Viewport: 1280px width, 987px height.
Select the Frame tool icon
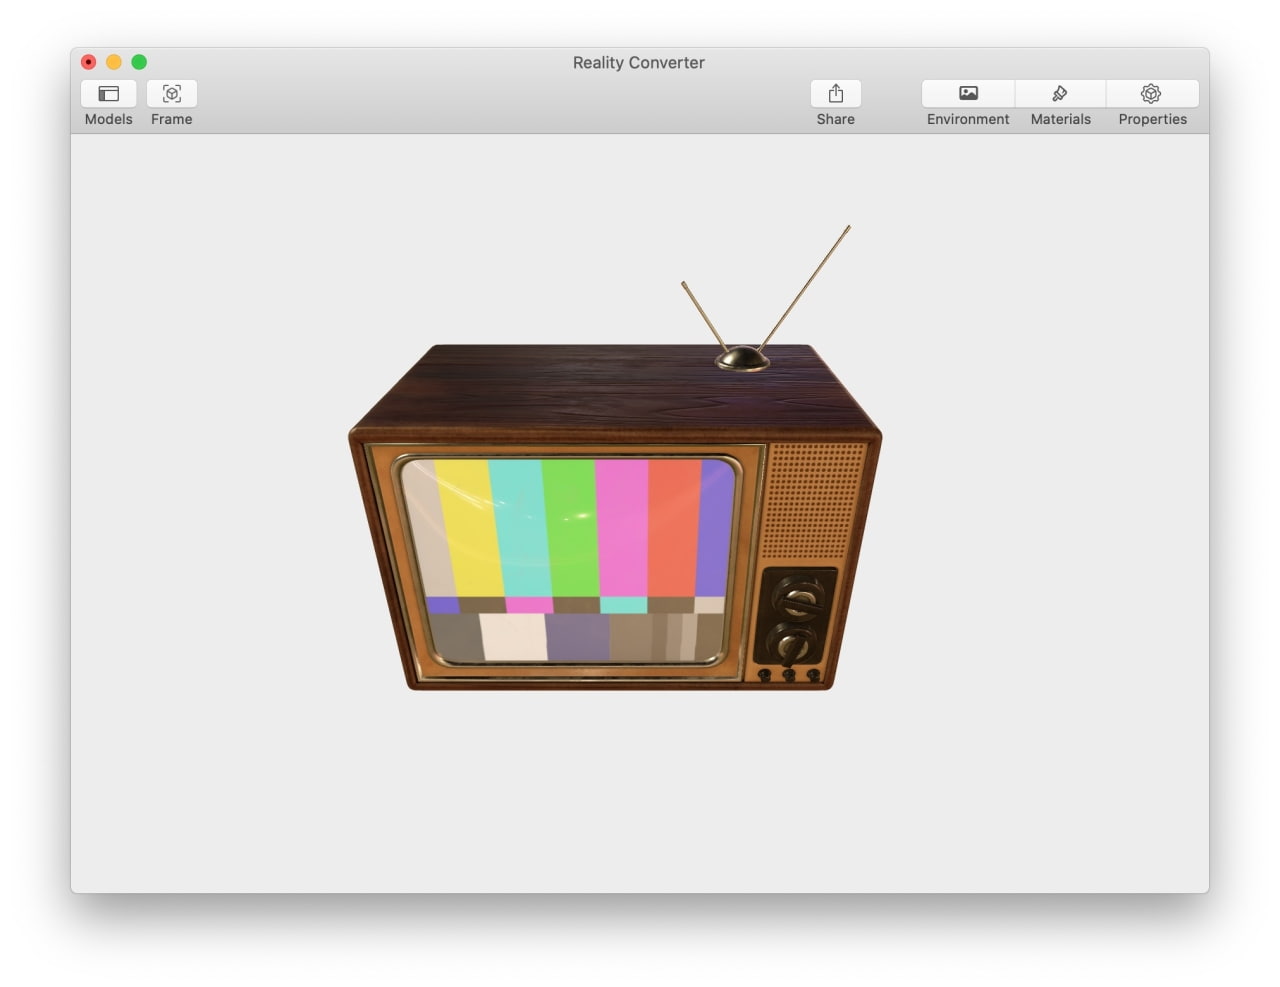pyautogui.click(x=171, y=93)
